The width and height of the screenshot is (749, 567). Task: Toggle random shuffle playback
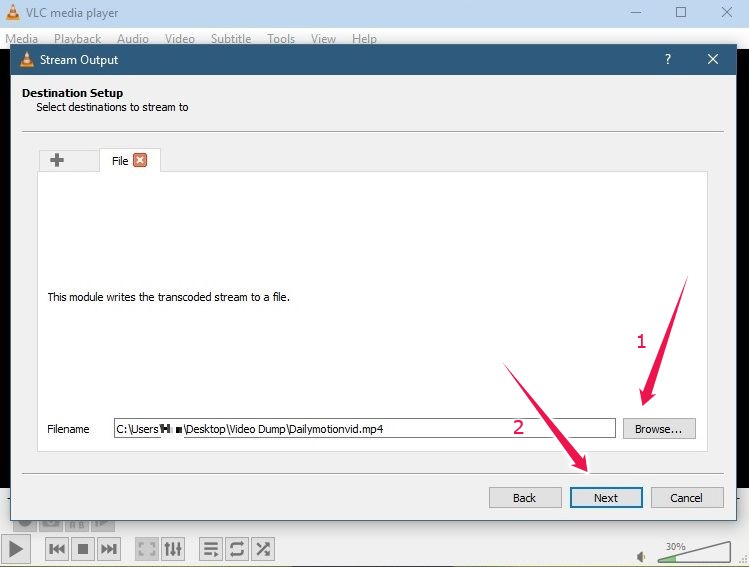[x=263, y=549]
